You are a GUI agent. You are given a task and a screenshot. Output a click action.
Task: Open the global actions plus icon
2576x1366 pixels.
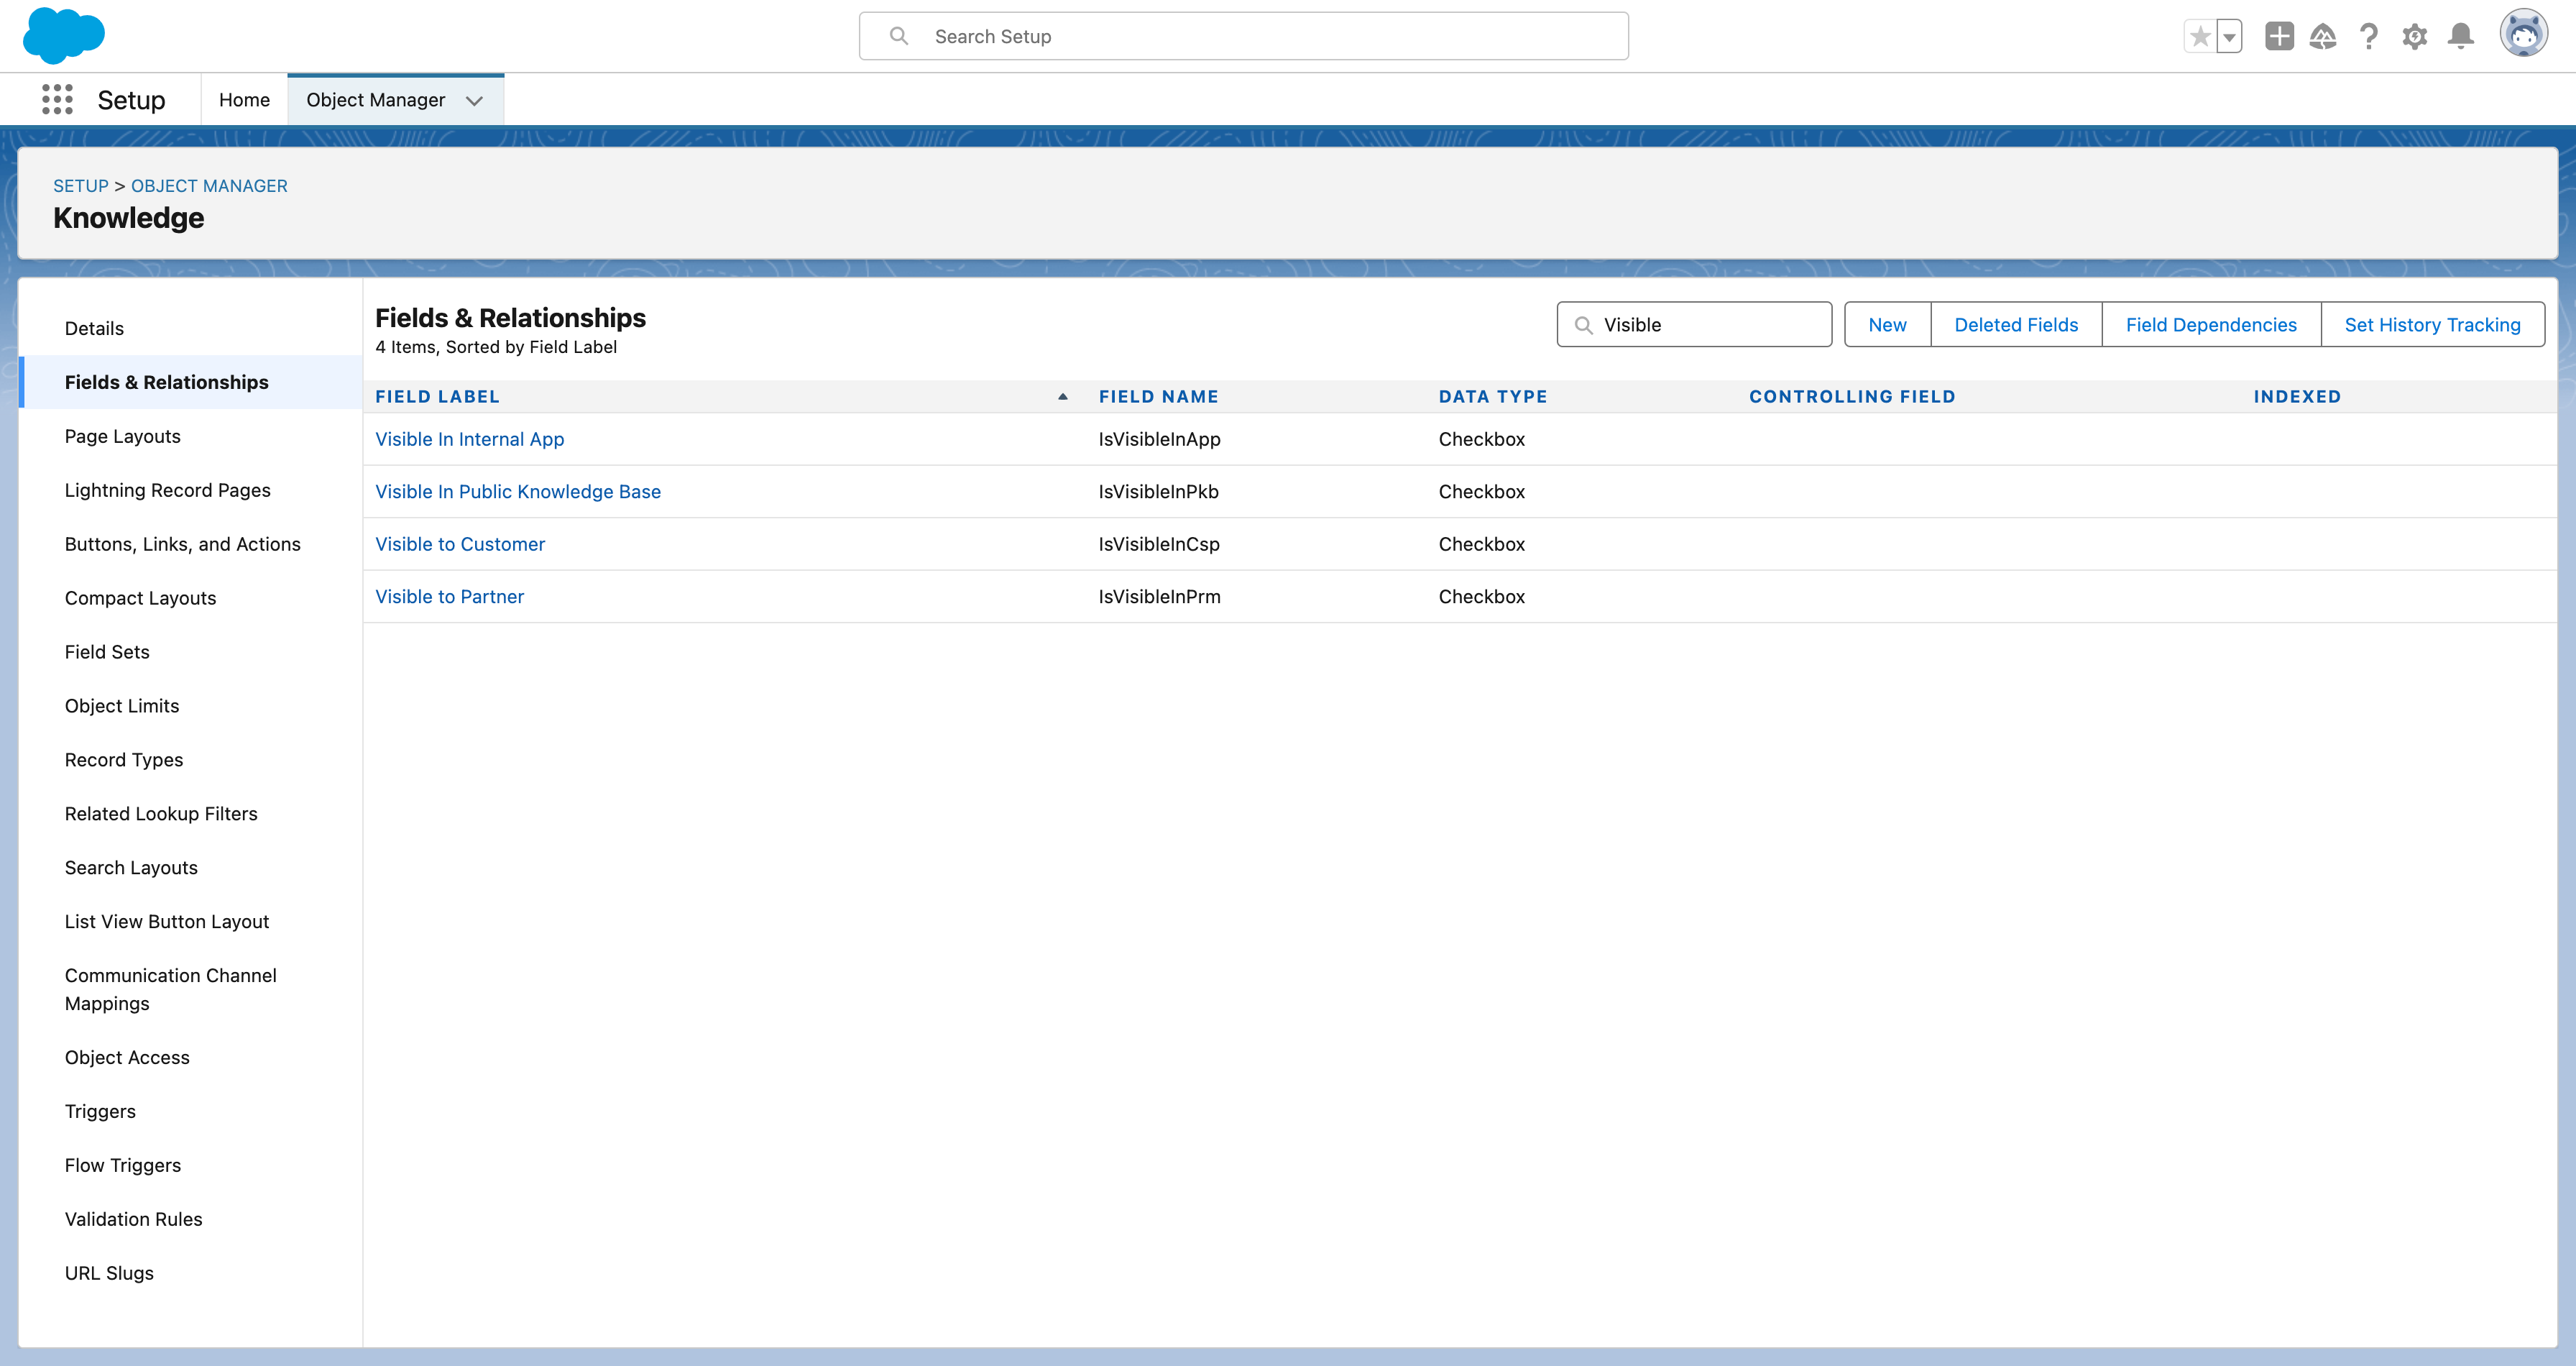(2279, 37)
